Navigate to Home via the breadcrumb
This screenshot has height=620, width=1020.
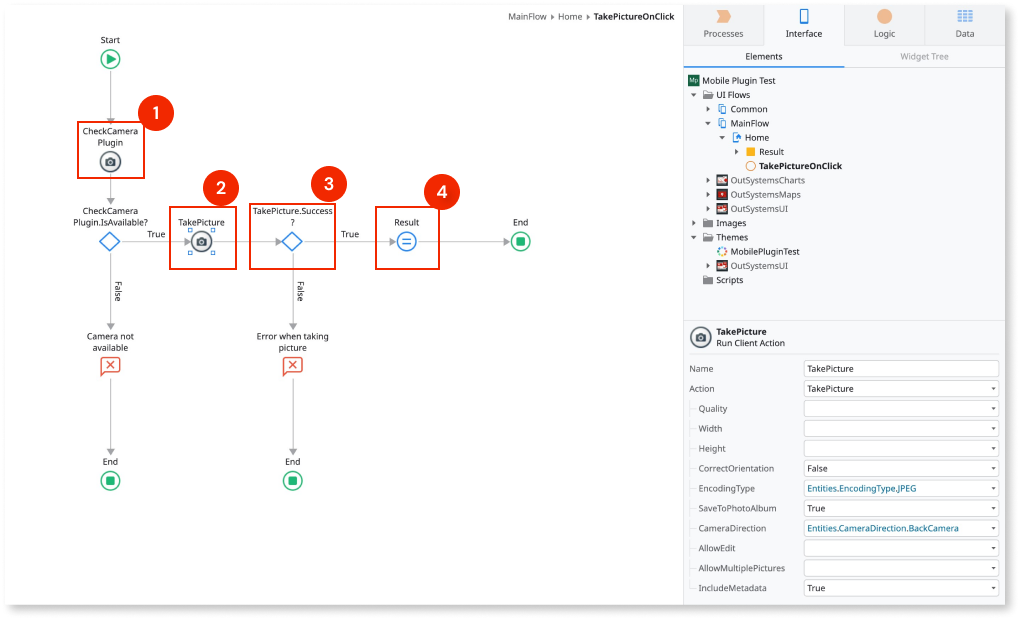point(570,16)
